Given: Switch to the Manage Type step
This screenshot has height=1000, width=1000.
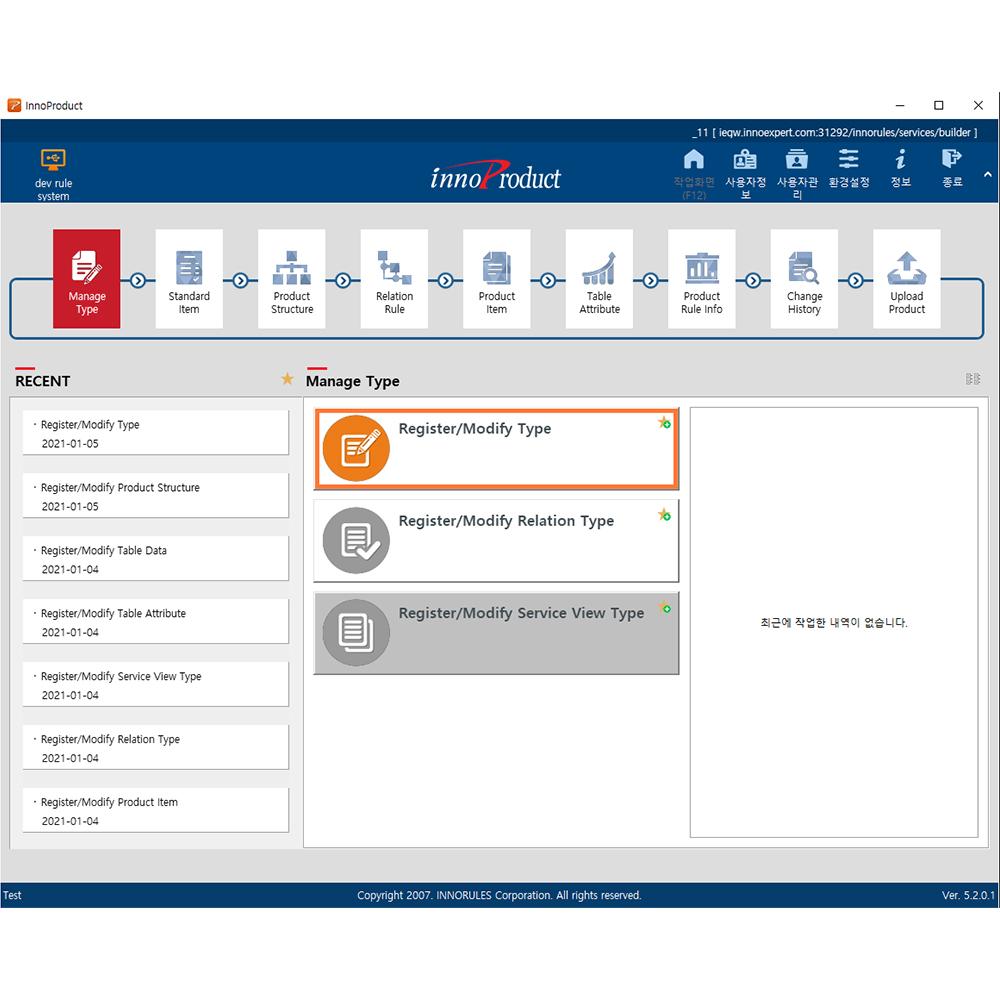Looking at the screenshot, I should 86,278.
